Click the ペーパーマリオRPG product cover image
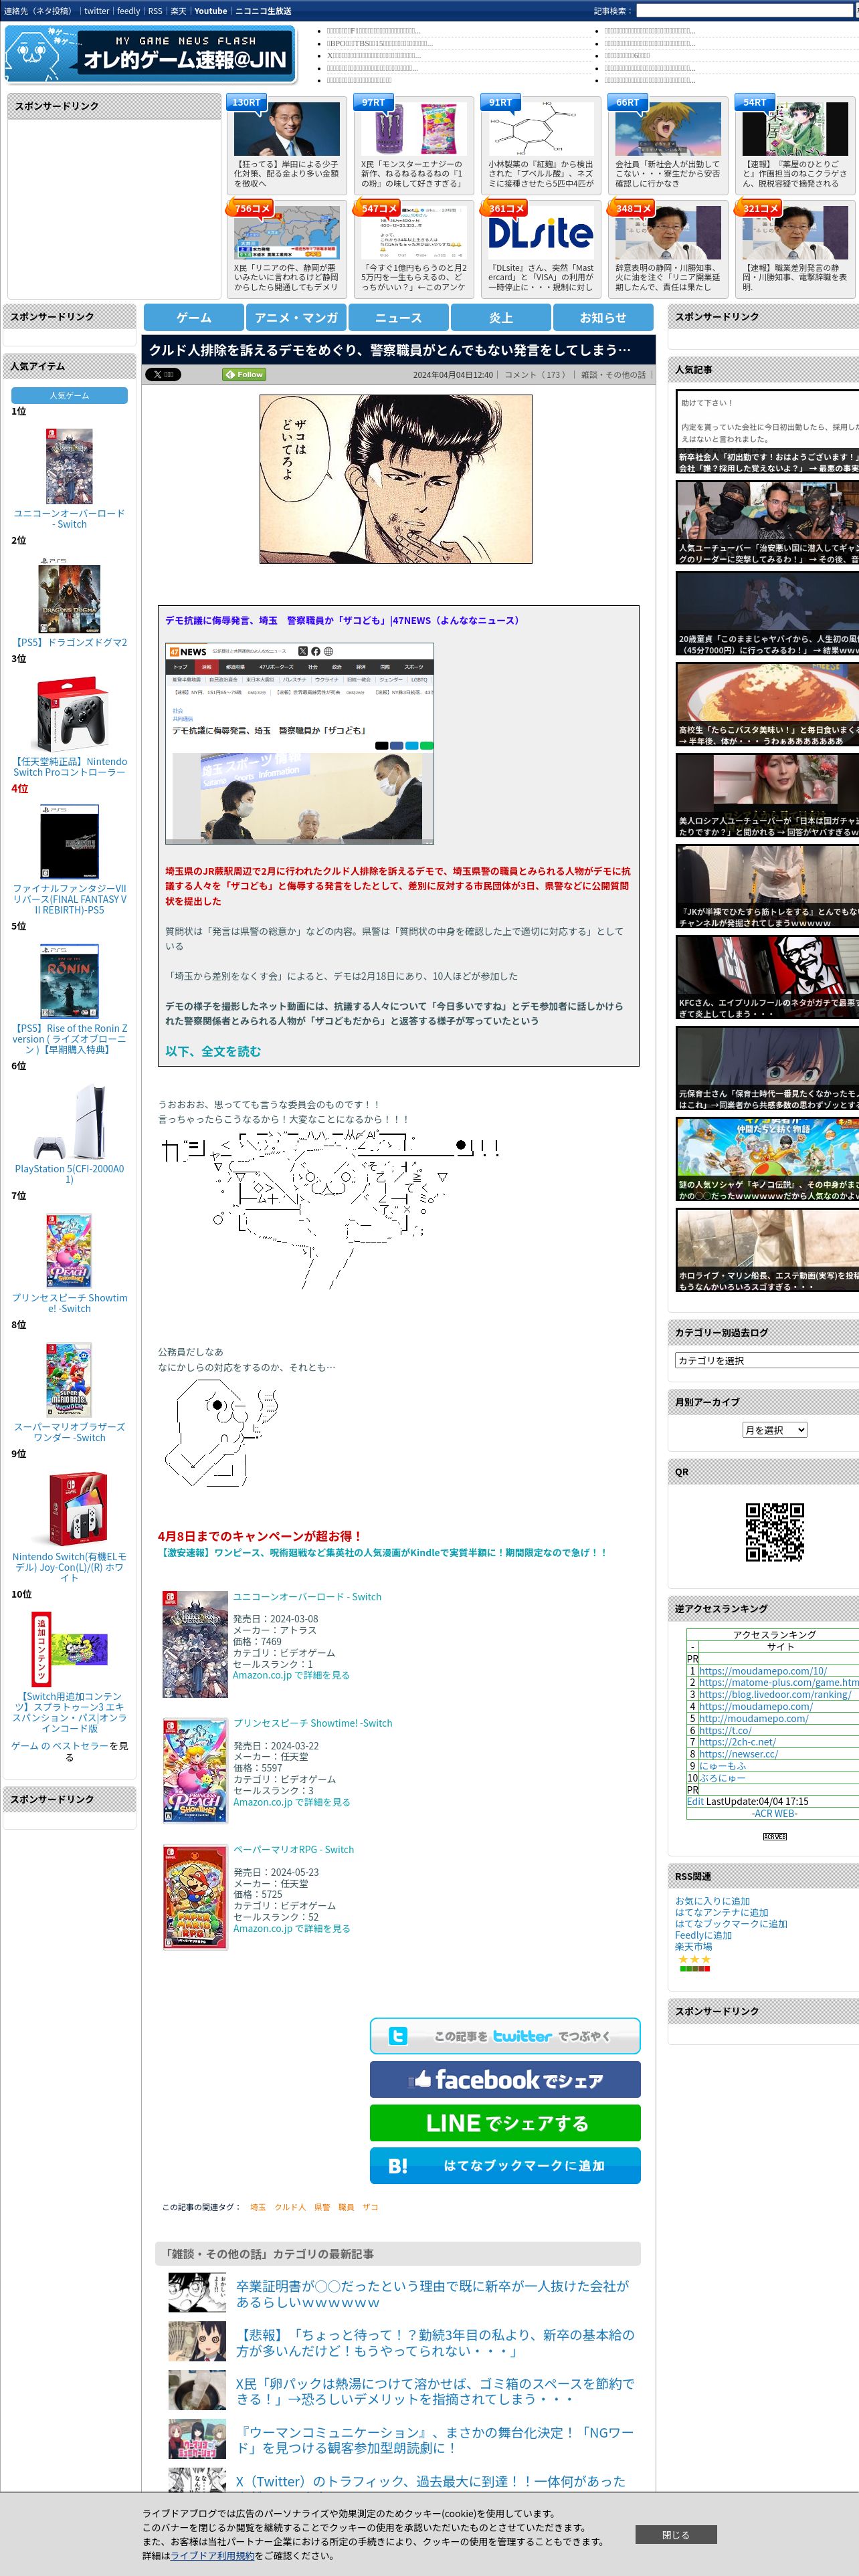Viewport: 859px width, 2576px height. [195, 1898]
